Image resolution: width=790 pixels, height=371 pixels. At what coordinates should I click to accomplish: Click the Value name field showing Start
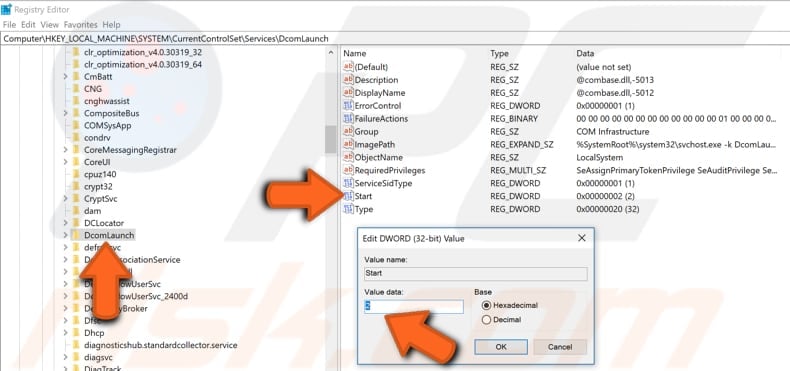click(476, 273)
